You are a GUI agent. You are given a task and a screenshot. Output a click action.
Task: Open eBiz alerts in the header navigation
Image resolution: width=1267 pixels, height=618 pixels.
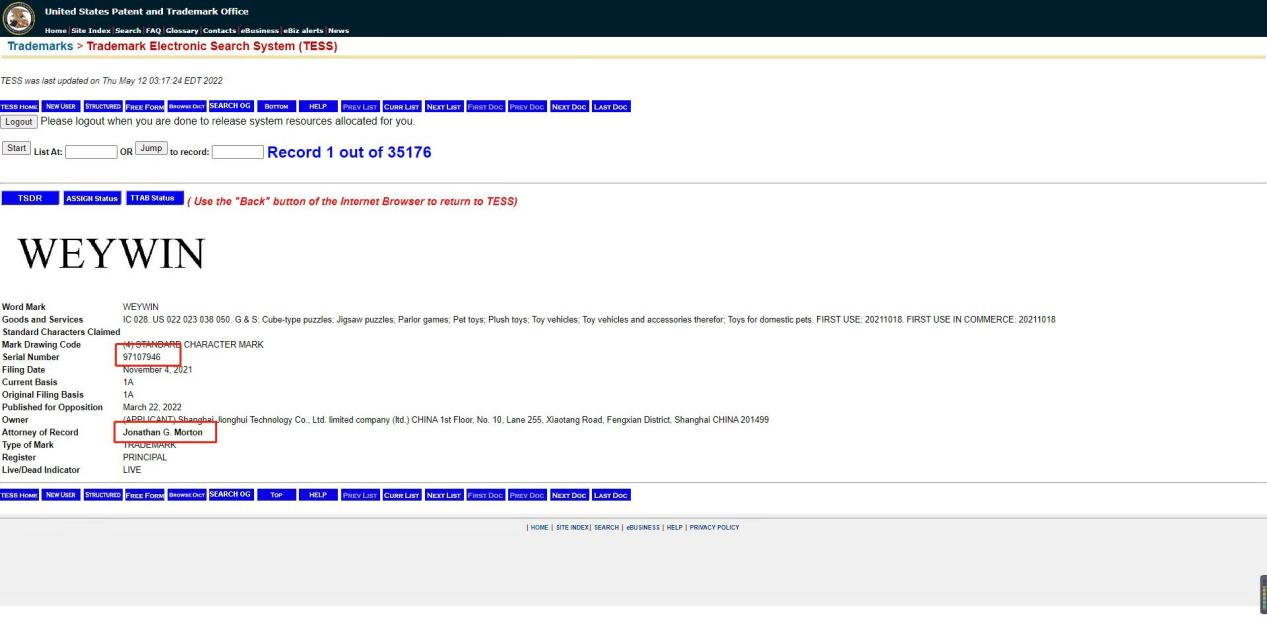click(303, 31)
